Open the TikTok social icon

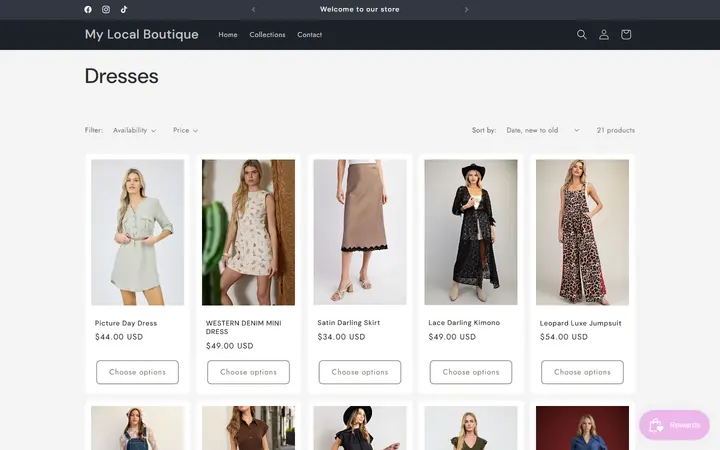(124, 9)
